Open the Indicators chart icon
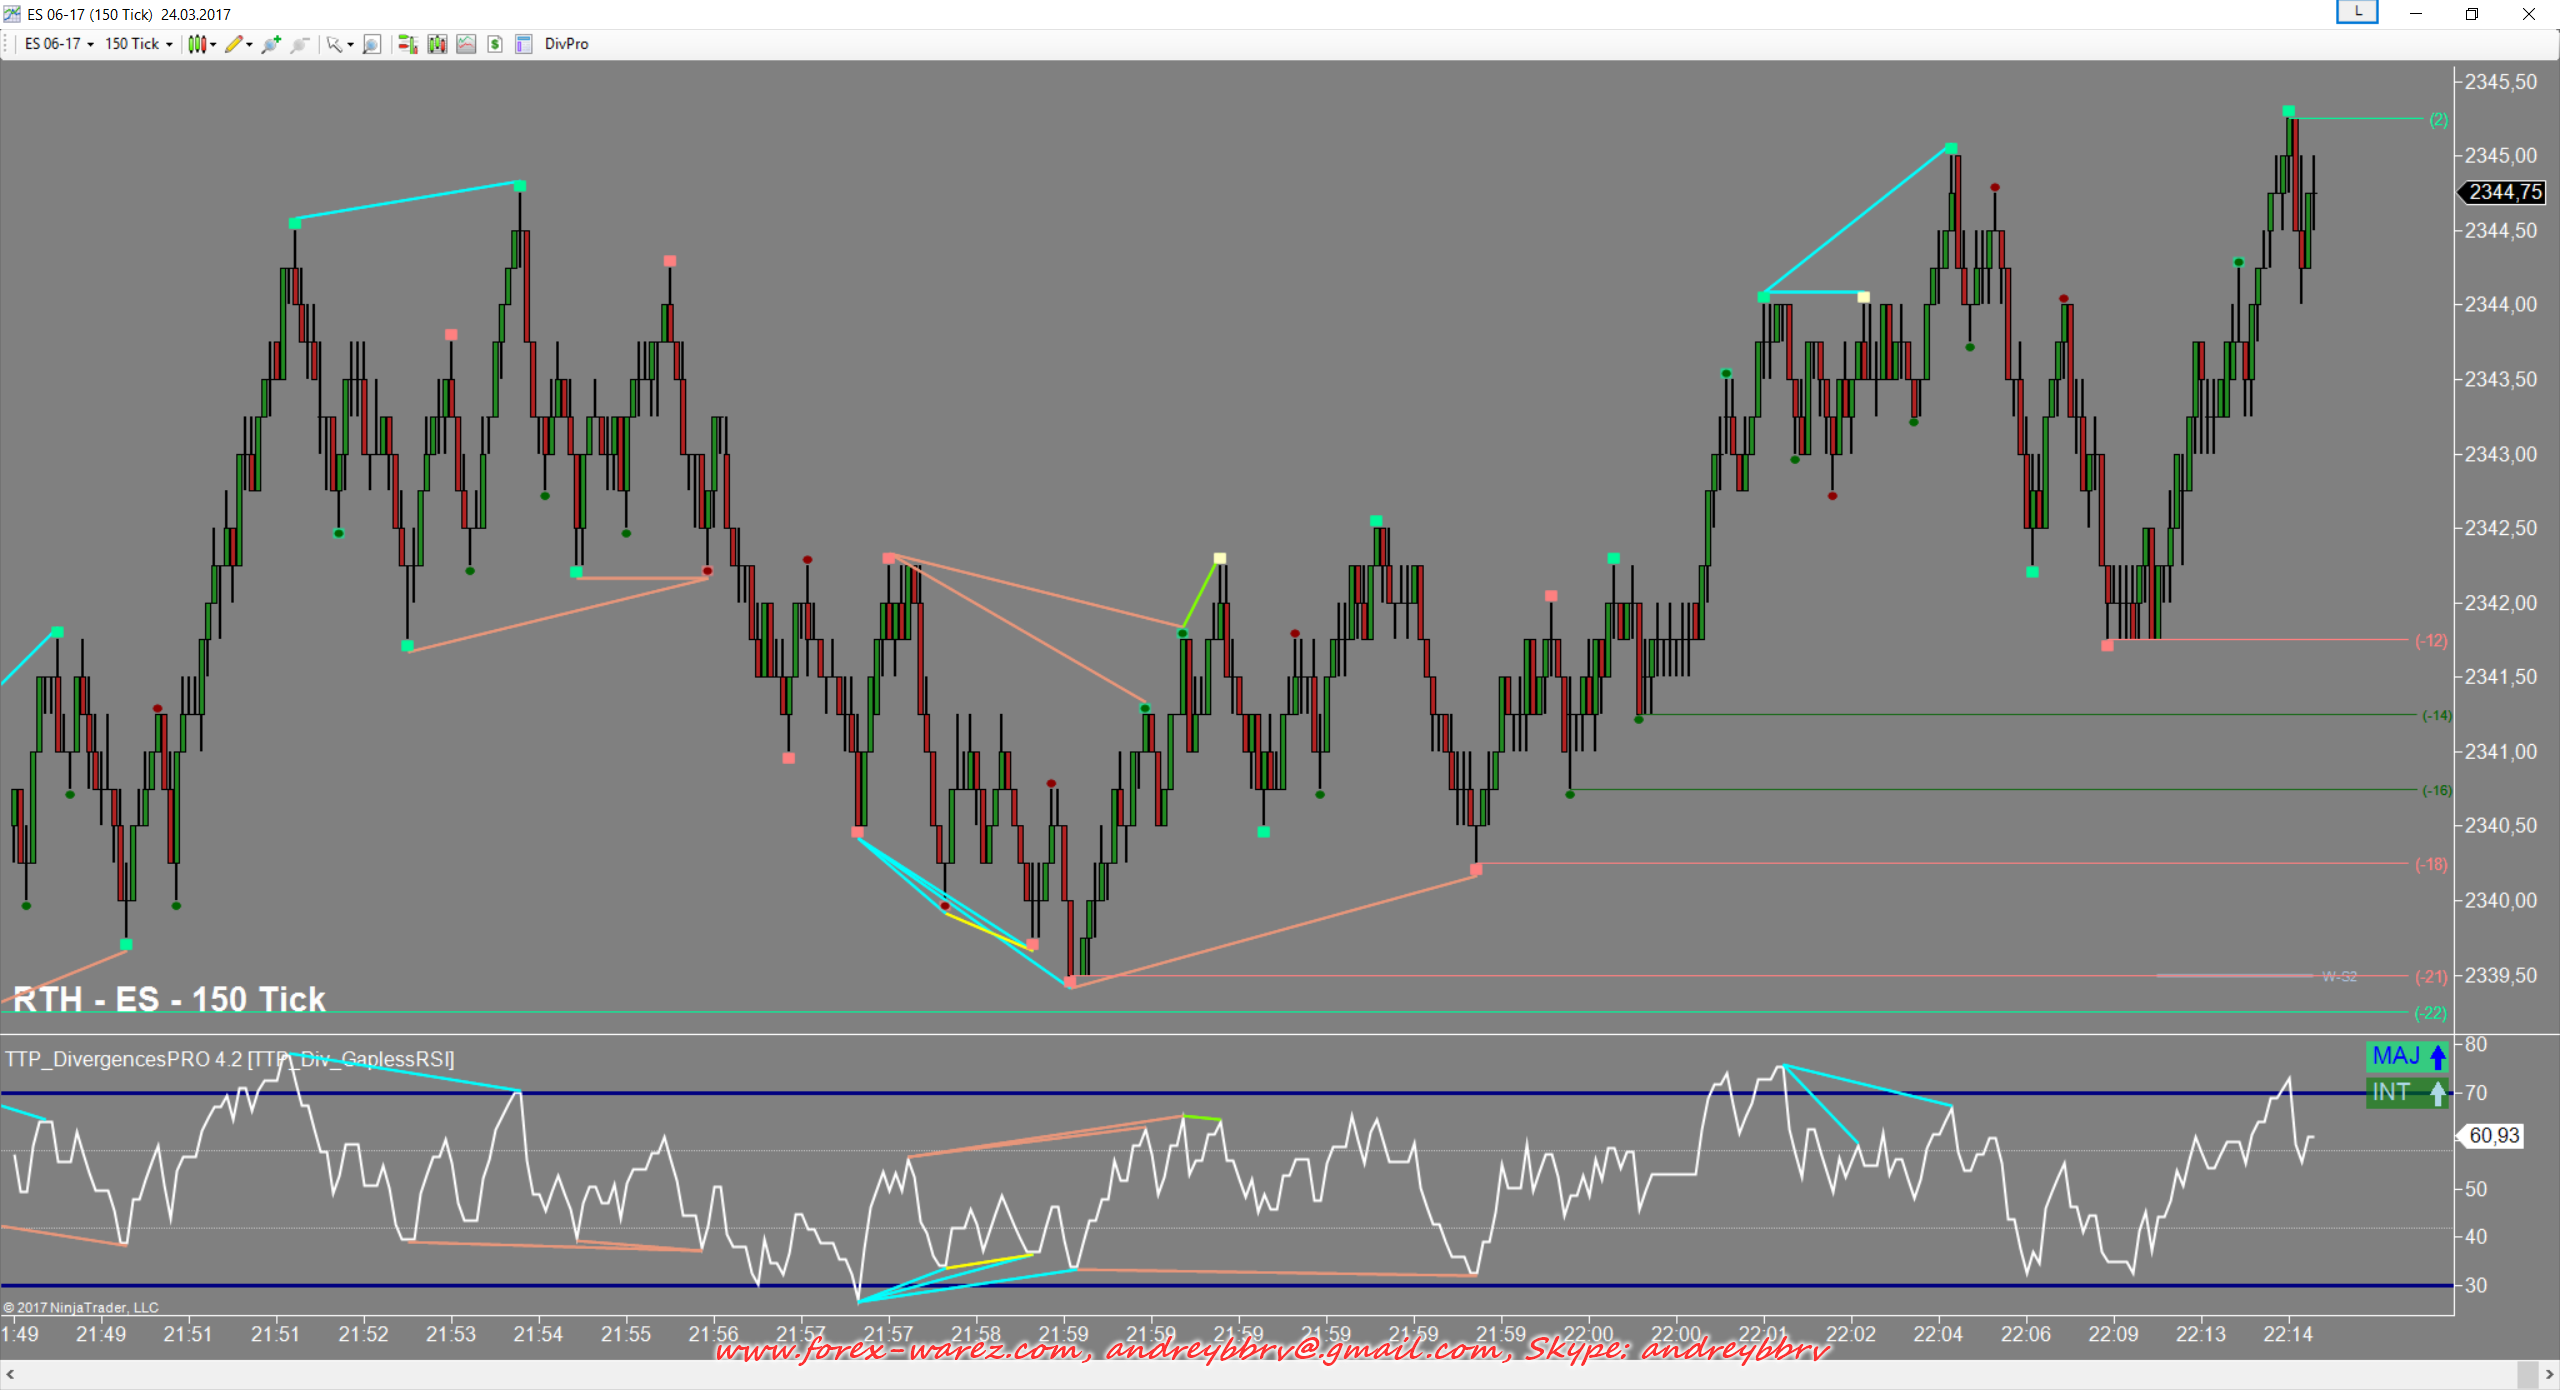 [466, 44]
